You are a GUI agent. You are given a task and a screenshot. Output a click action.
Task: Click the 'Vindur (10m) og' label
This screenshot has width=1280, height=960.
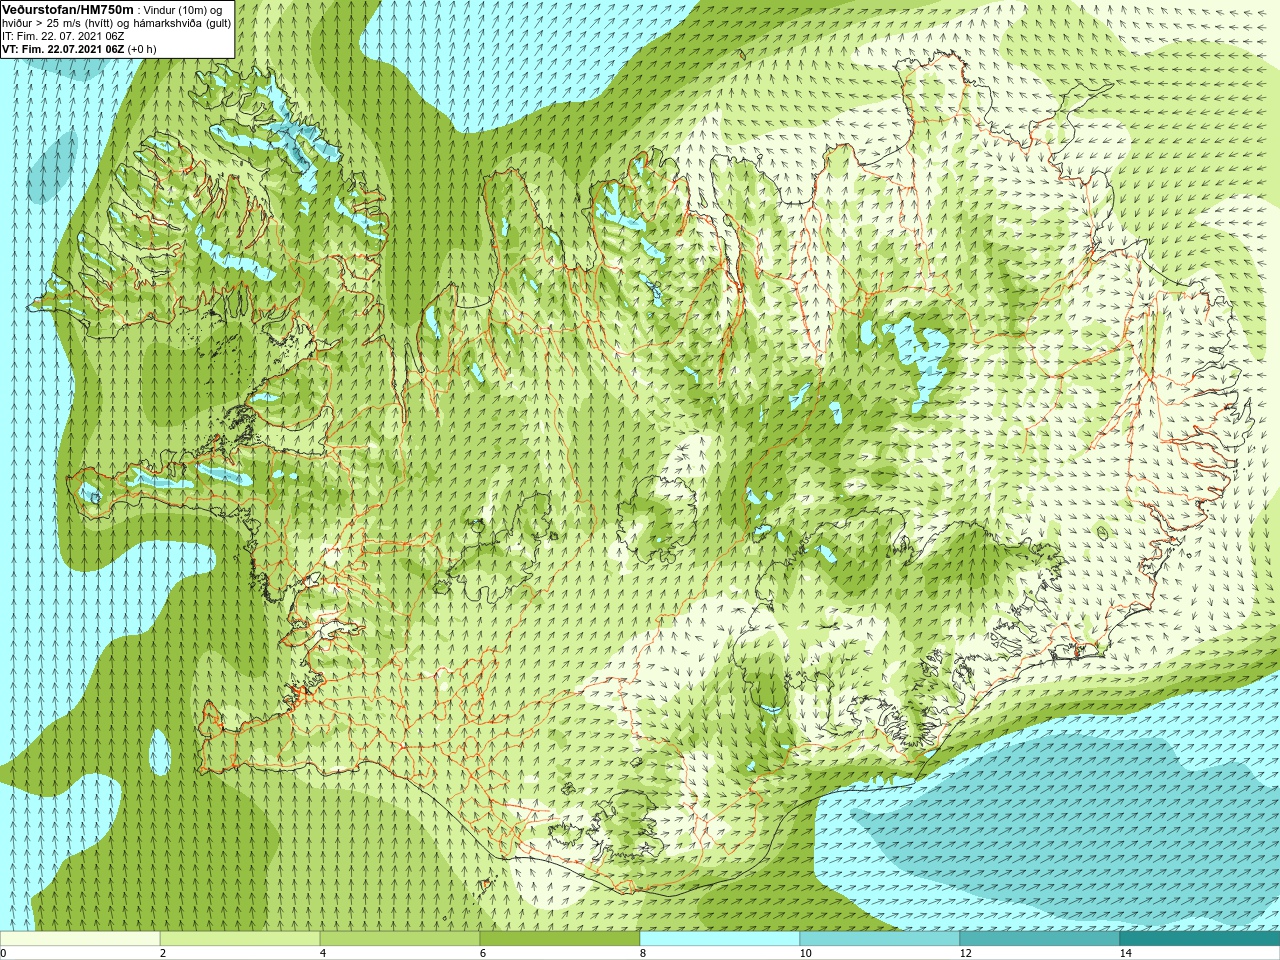pyautogui.click(x=183, y=10)
